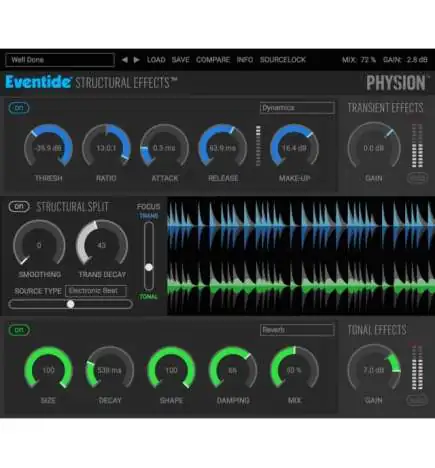435x468 pixels.
Task: Open the Well Done preset name box
Action: click(60, 60)
